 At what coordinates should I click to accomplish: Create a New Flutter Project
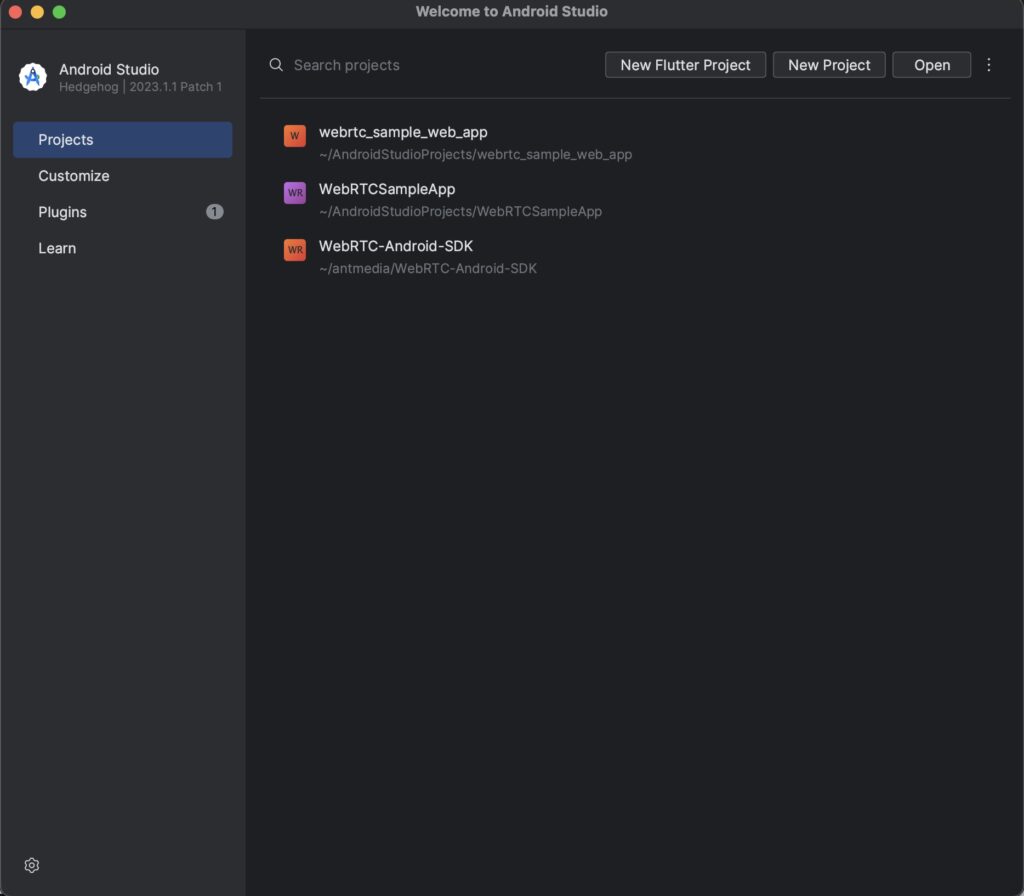pyautogui.click(x=685, y=65)
